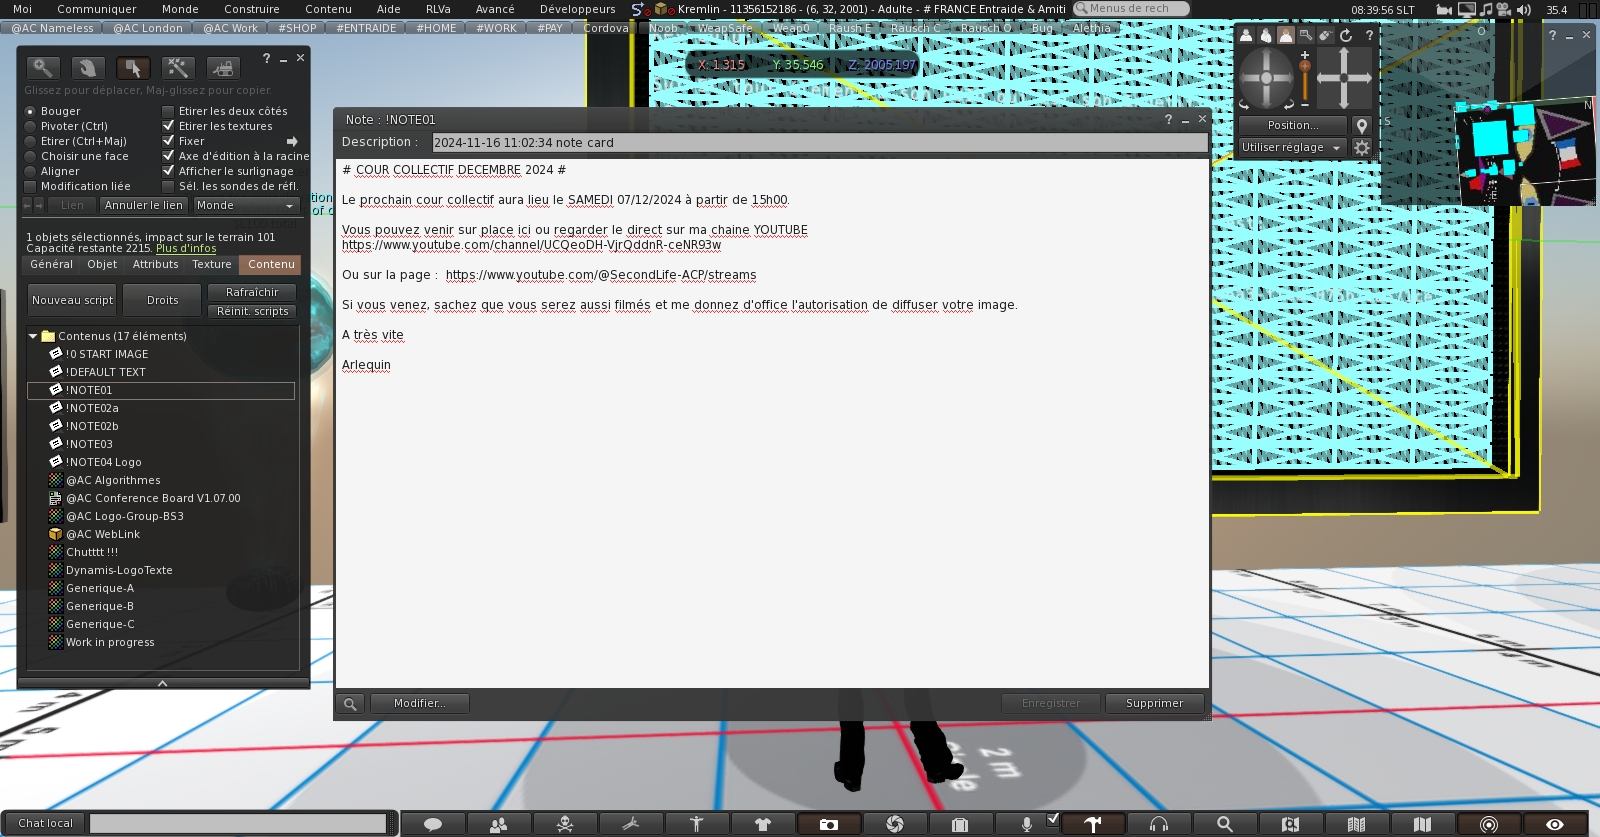
Task: Switch to the 'Texture' tab
Action: point(211,264)
